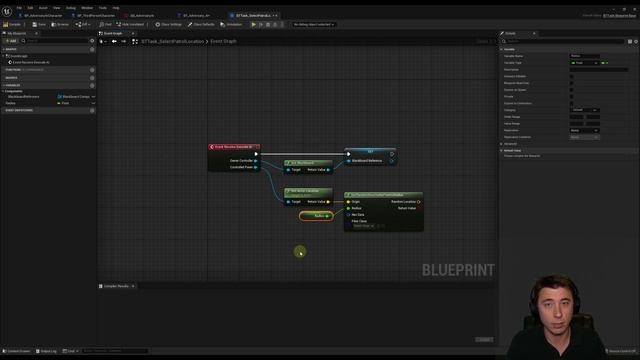This screenshot has width=640, height=360.
Task: Add a new variable with plus icon
Action: [x=92, y=86]
